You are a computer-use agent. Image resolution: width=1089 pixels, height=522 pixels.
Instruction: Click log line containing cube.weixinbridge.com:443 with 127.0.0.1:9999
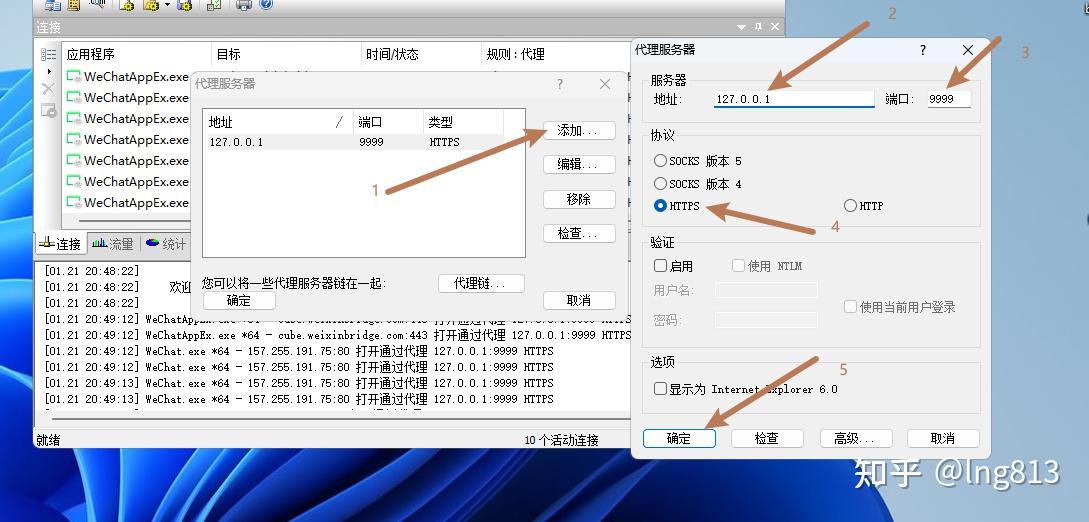338,335
